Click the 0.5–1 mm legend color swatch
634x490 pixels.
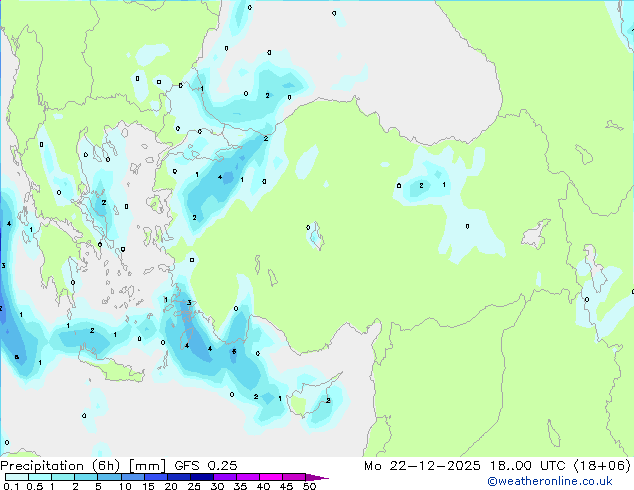[x=40, y=477]
